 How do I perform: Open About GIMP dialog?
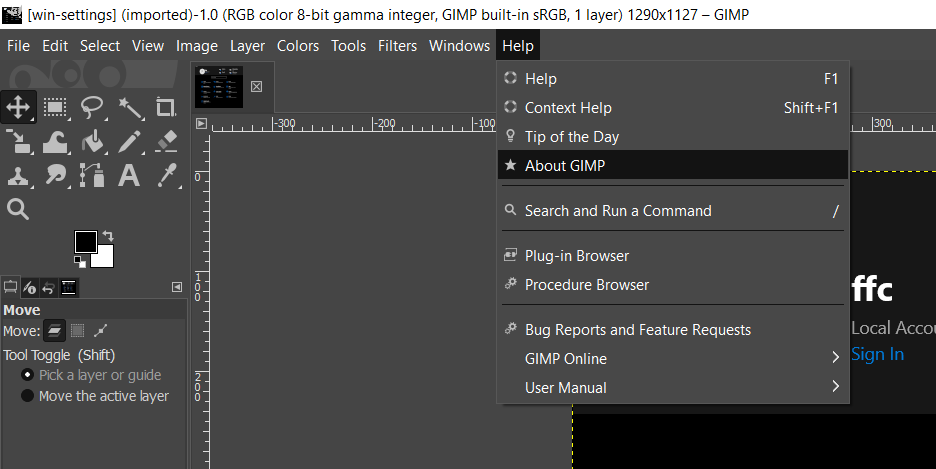pos(673,165)
